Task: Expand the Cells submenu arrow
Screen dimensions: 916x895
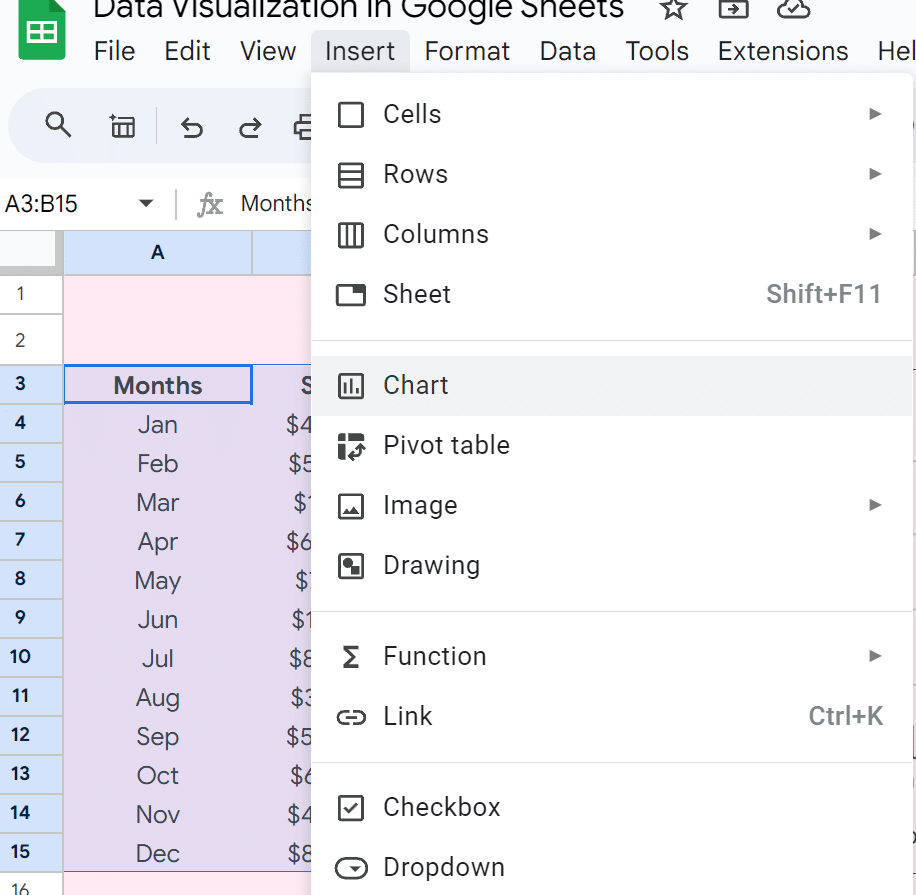Action: pyautogui.click(x=875, y=114)
